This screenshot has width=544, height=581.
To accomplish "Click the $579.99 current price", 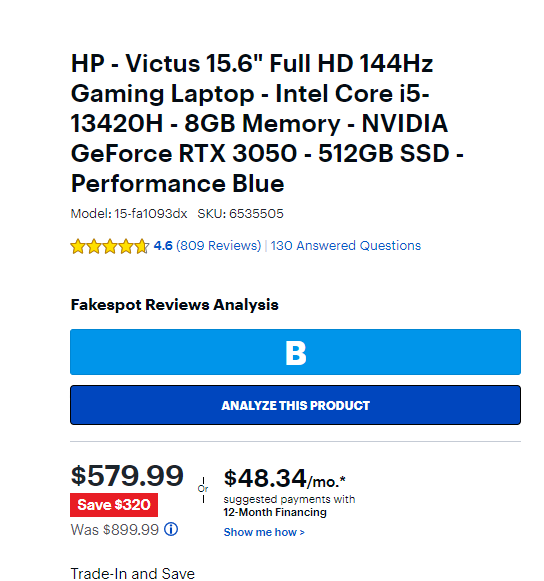I will tap(127, 476).
